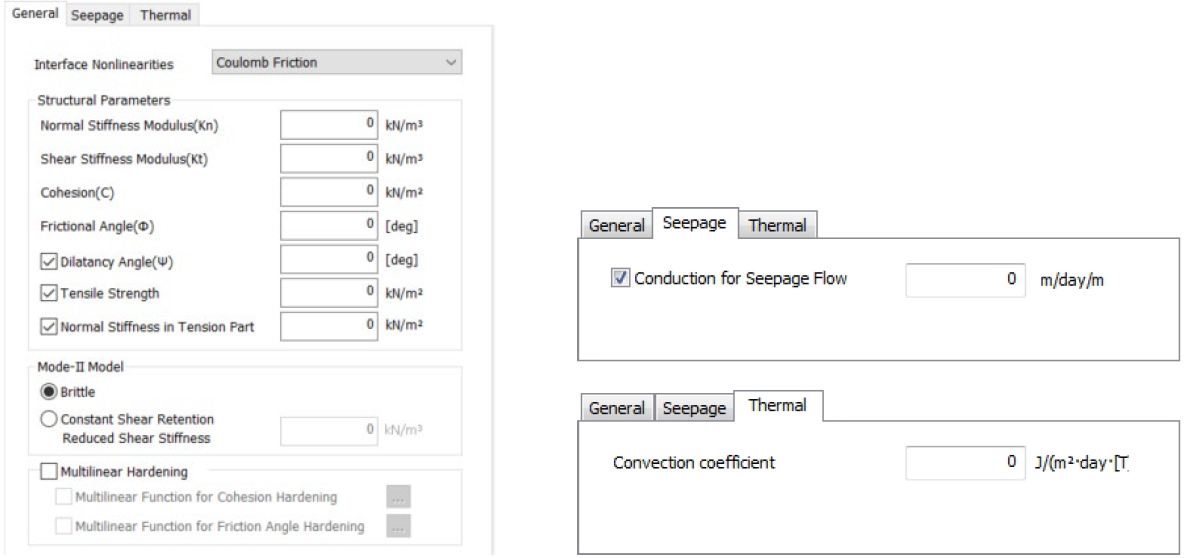The width and height of the screenshot is (1187, 558).
Task: Open General tab in the Seepage panel
Action: pyautogui.click(x=617, y=225)
